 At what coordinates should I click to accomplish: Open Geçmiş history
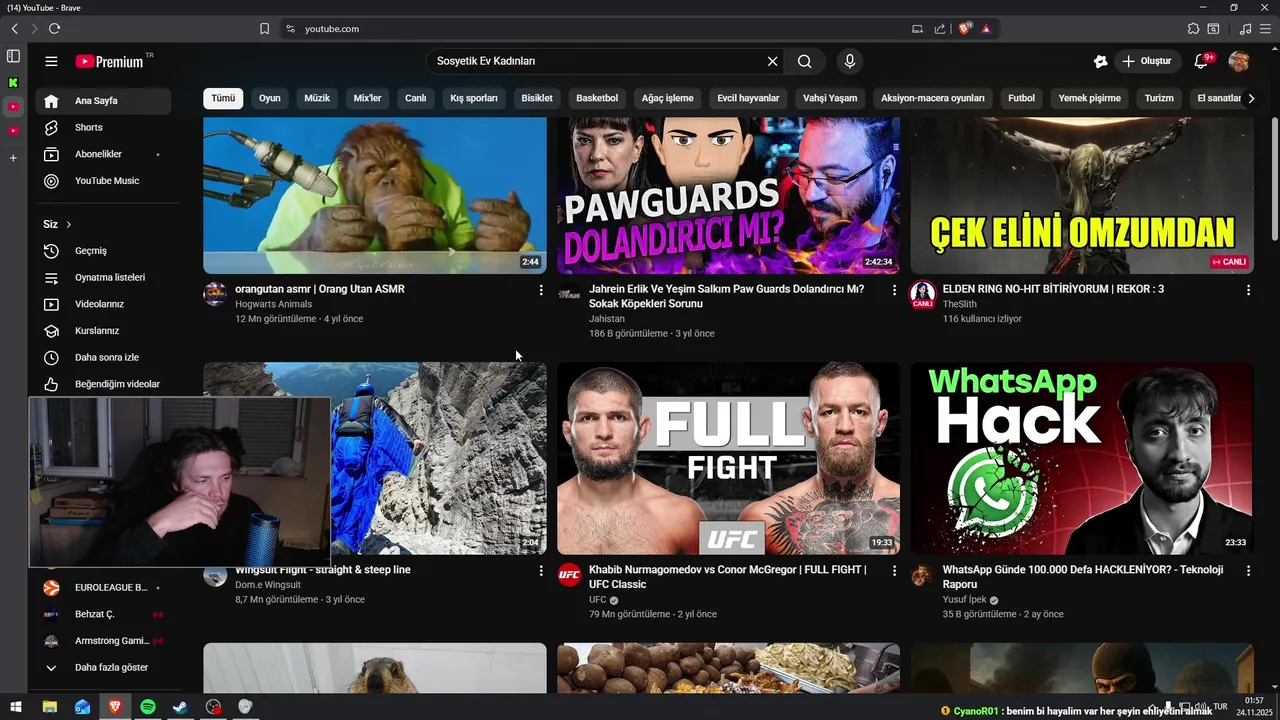(x=103, y=251)
